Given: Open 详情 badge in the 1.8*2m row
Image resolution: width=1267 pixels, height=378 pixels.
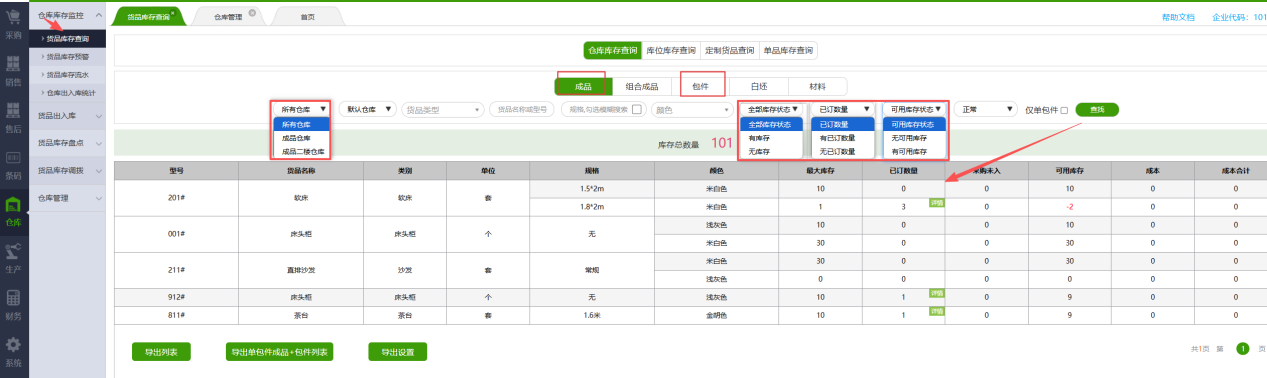Looking at the screenshot, I should click(x=937, y=202).
